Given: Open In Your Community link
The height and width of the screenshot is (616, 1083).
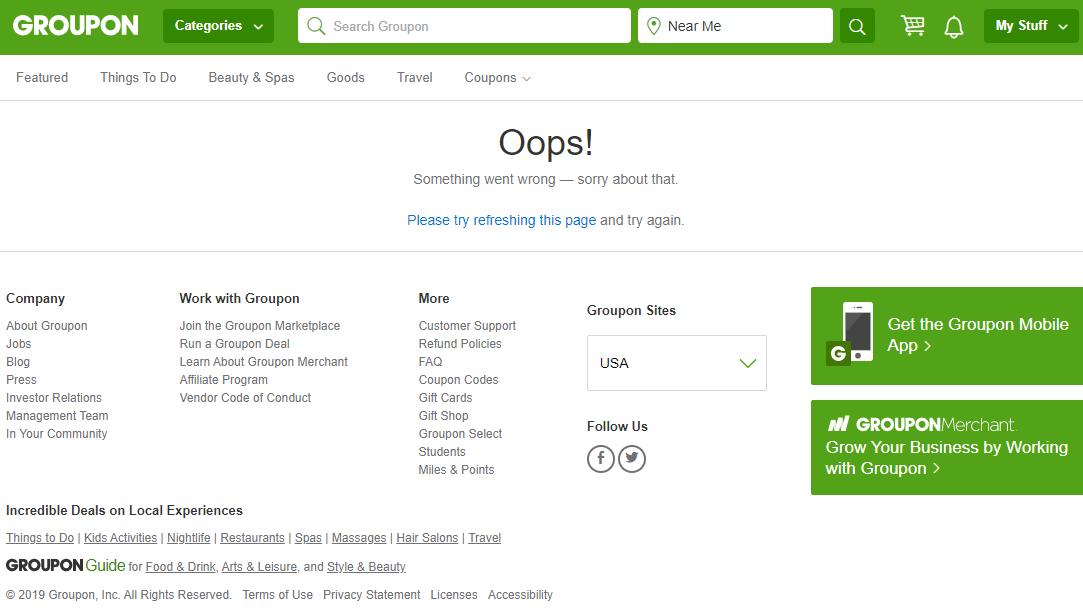Looking at the screenshot, I should pos(57,434).
